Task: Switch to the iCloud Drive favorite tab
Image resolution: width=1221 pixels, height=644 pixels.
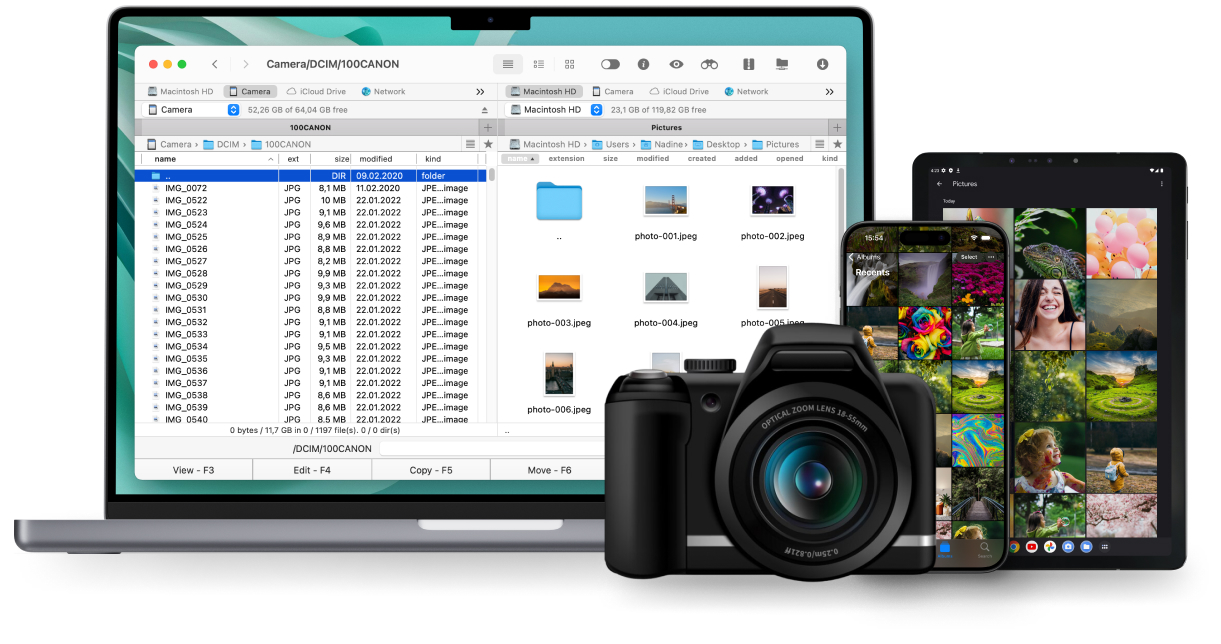Action: click(x=316, y=91)
